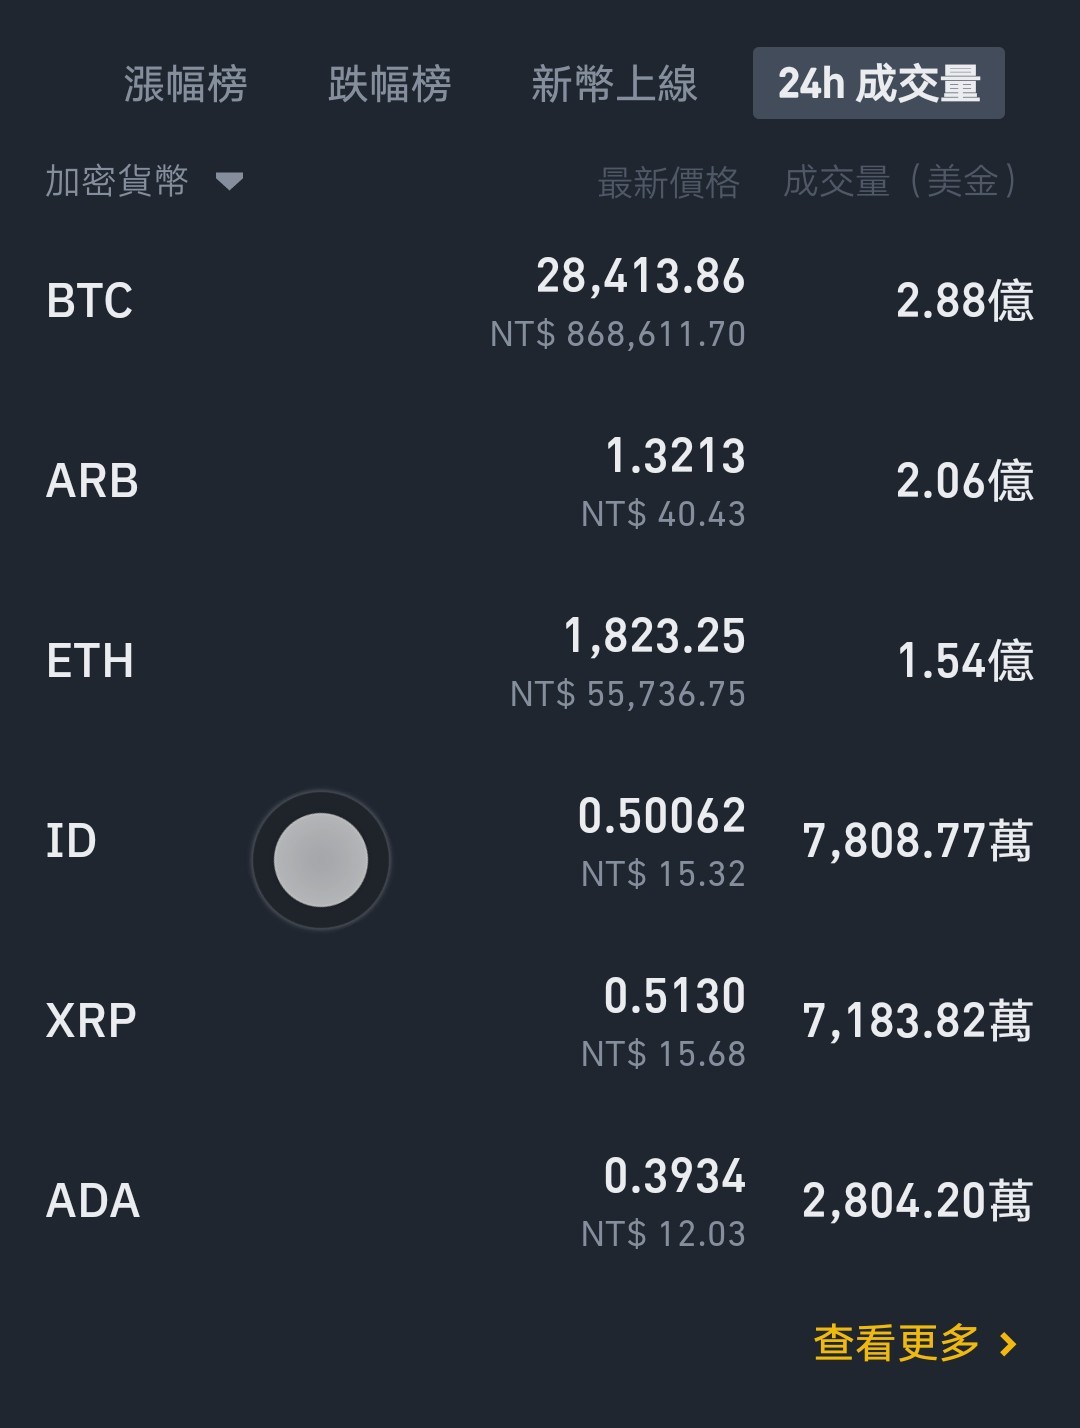Open the ADA coin row

[540, 1201]
